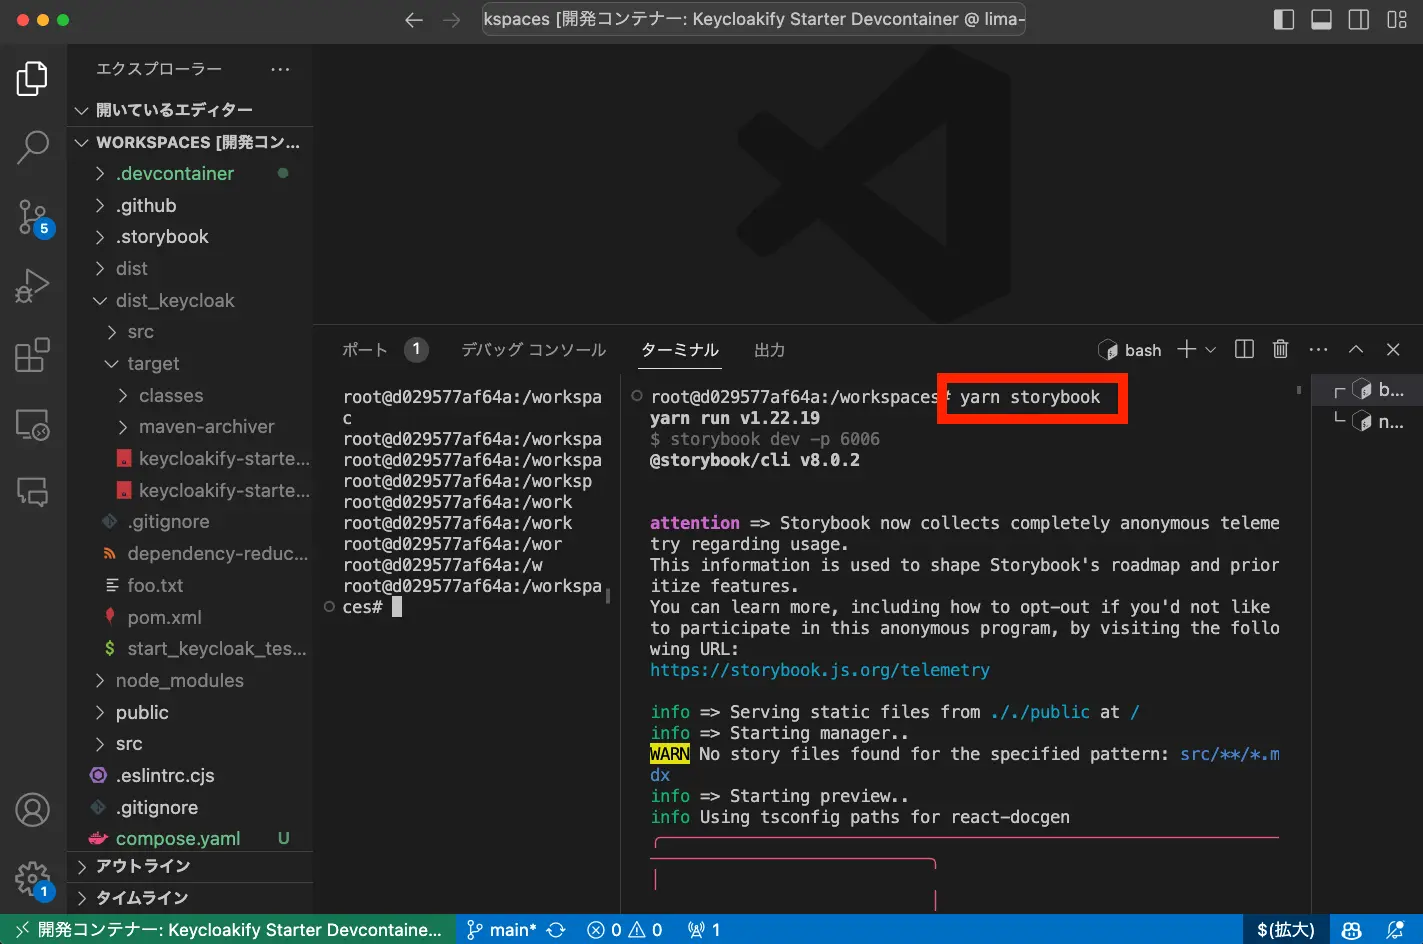The height and width of the screenshot is (944, 1423).
Task: Toggle the secondary side bar
Action: coord(1359,20)
